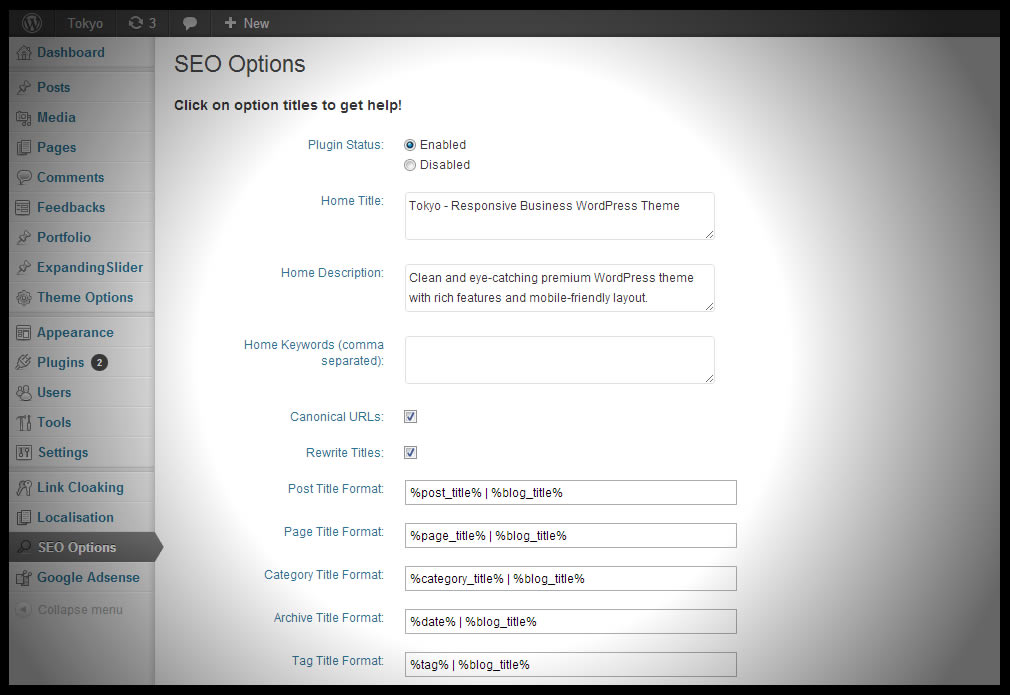Click into the Home Keywords text area
Screen dimensions: 1010x695
tap(559, 359)
